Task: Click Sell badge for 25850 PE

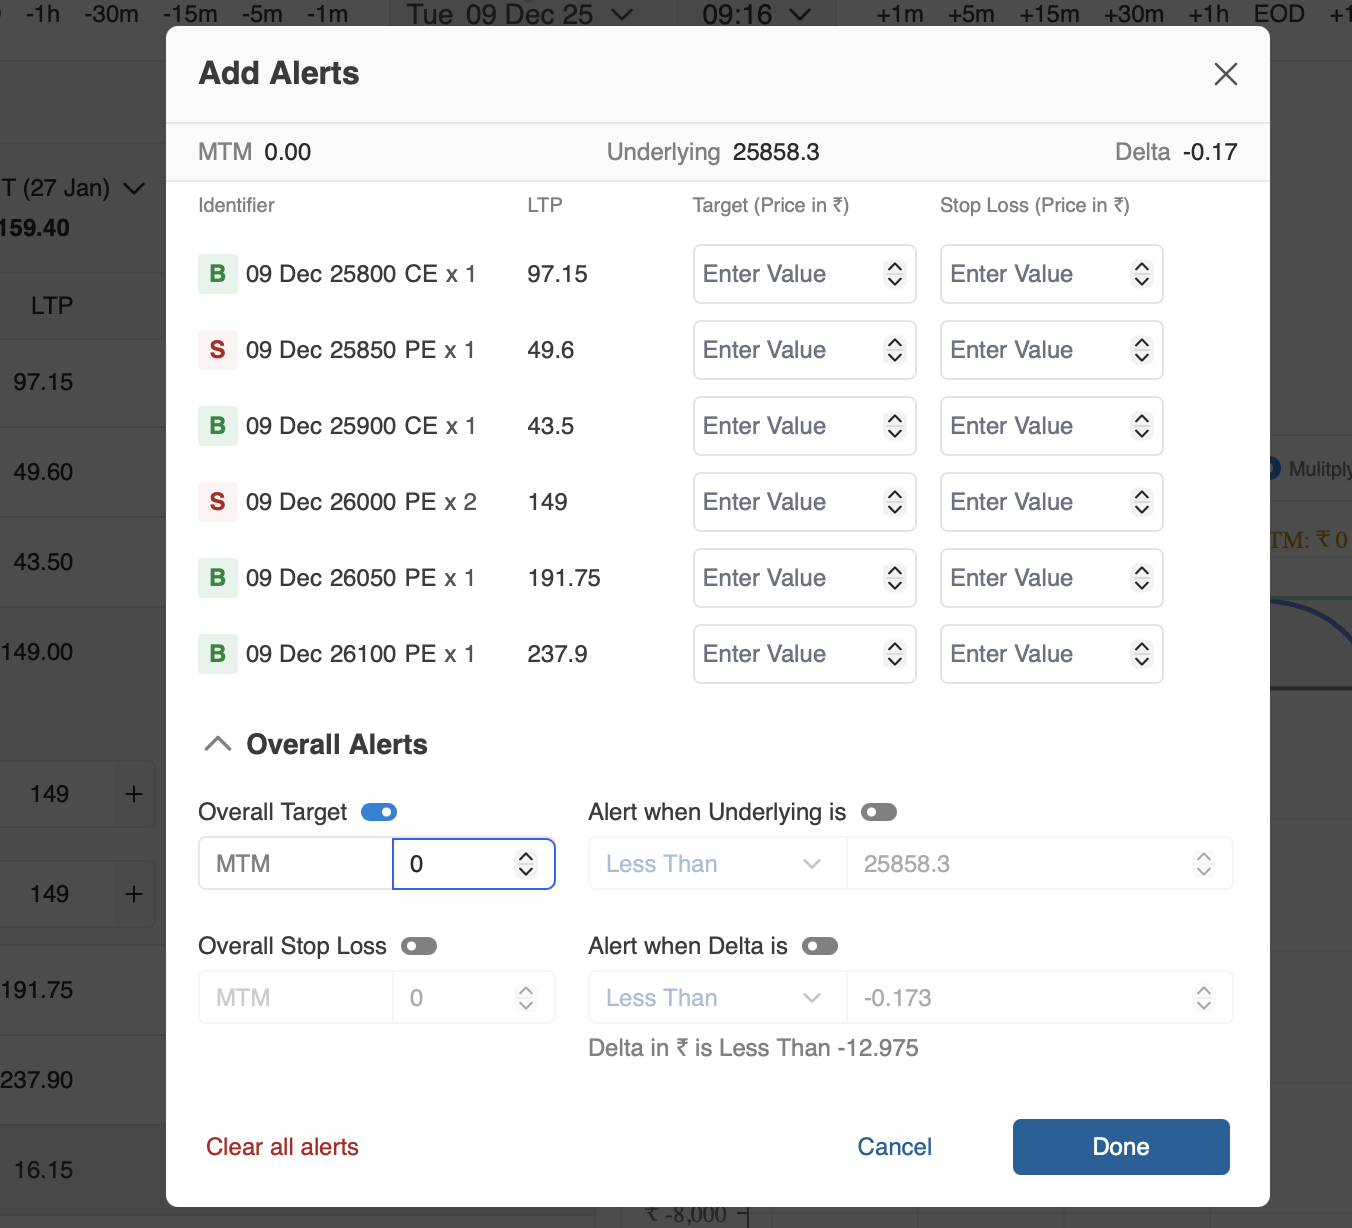Action: [217, 350]
